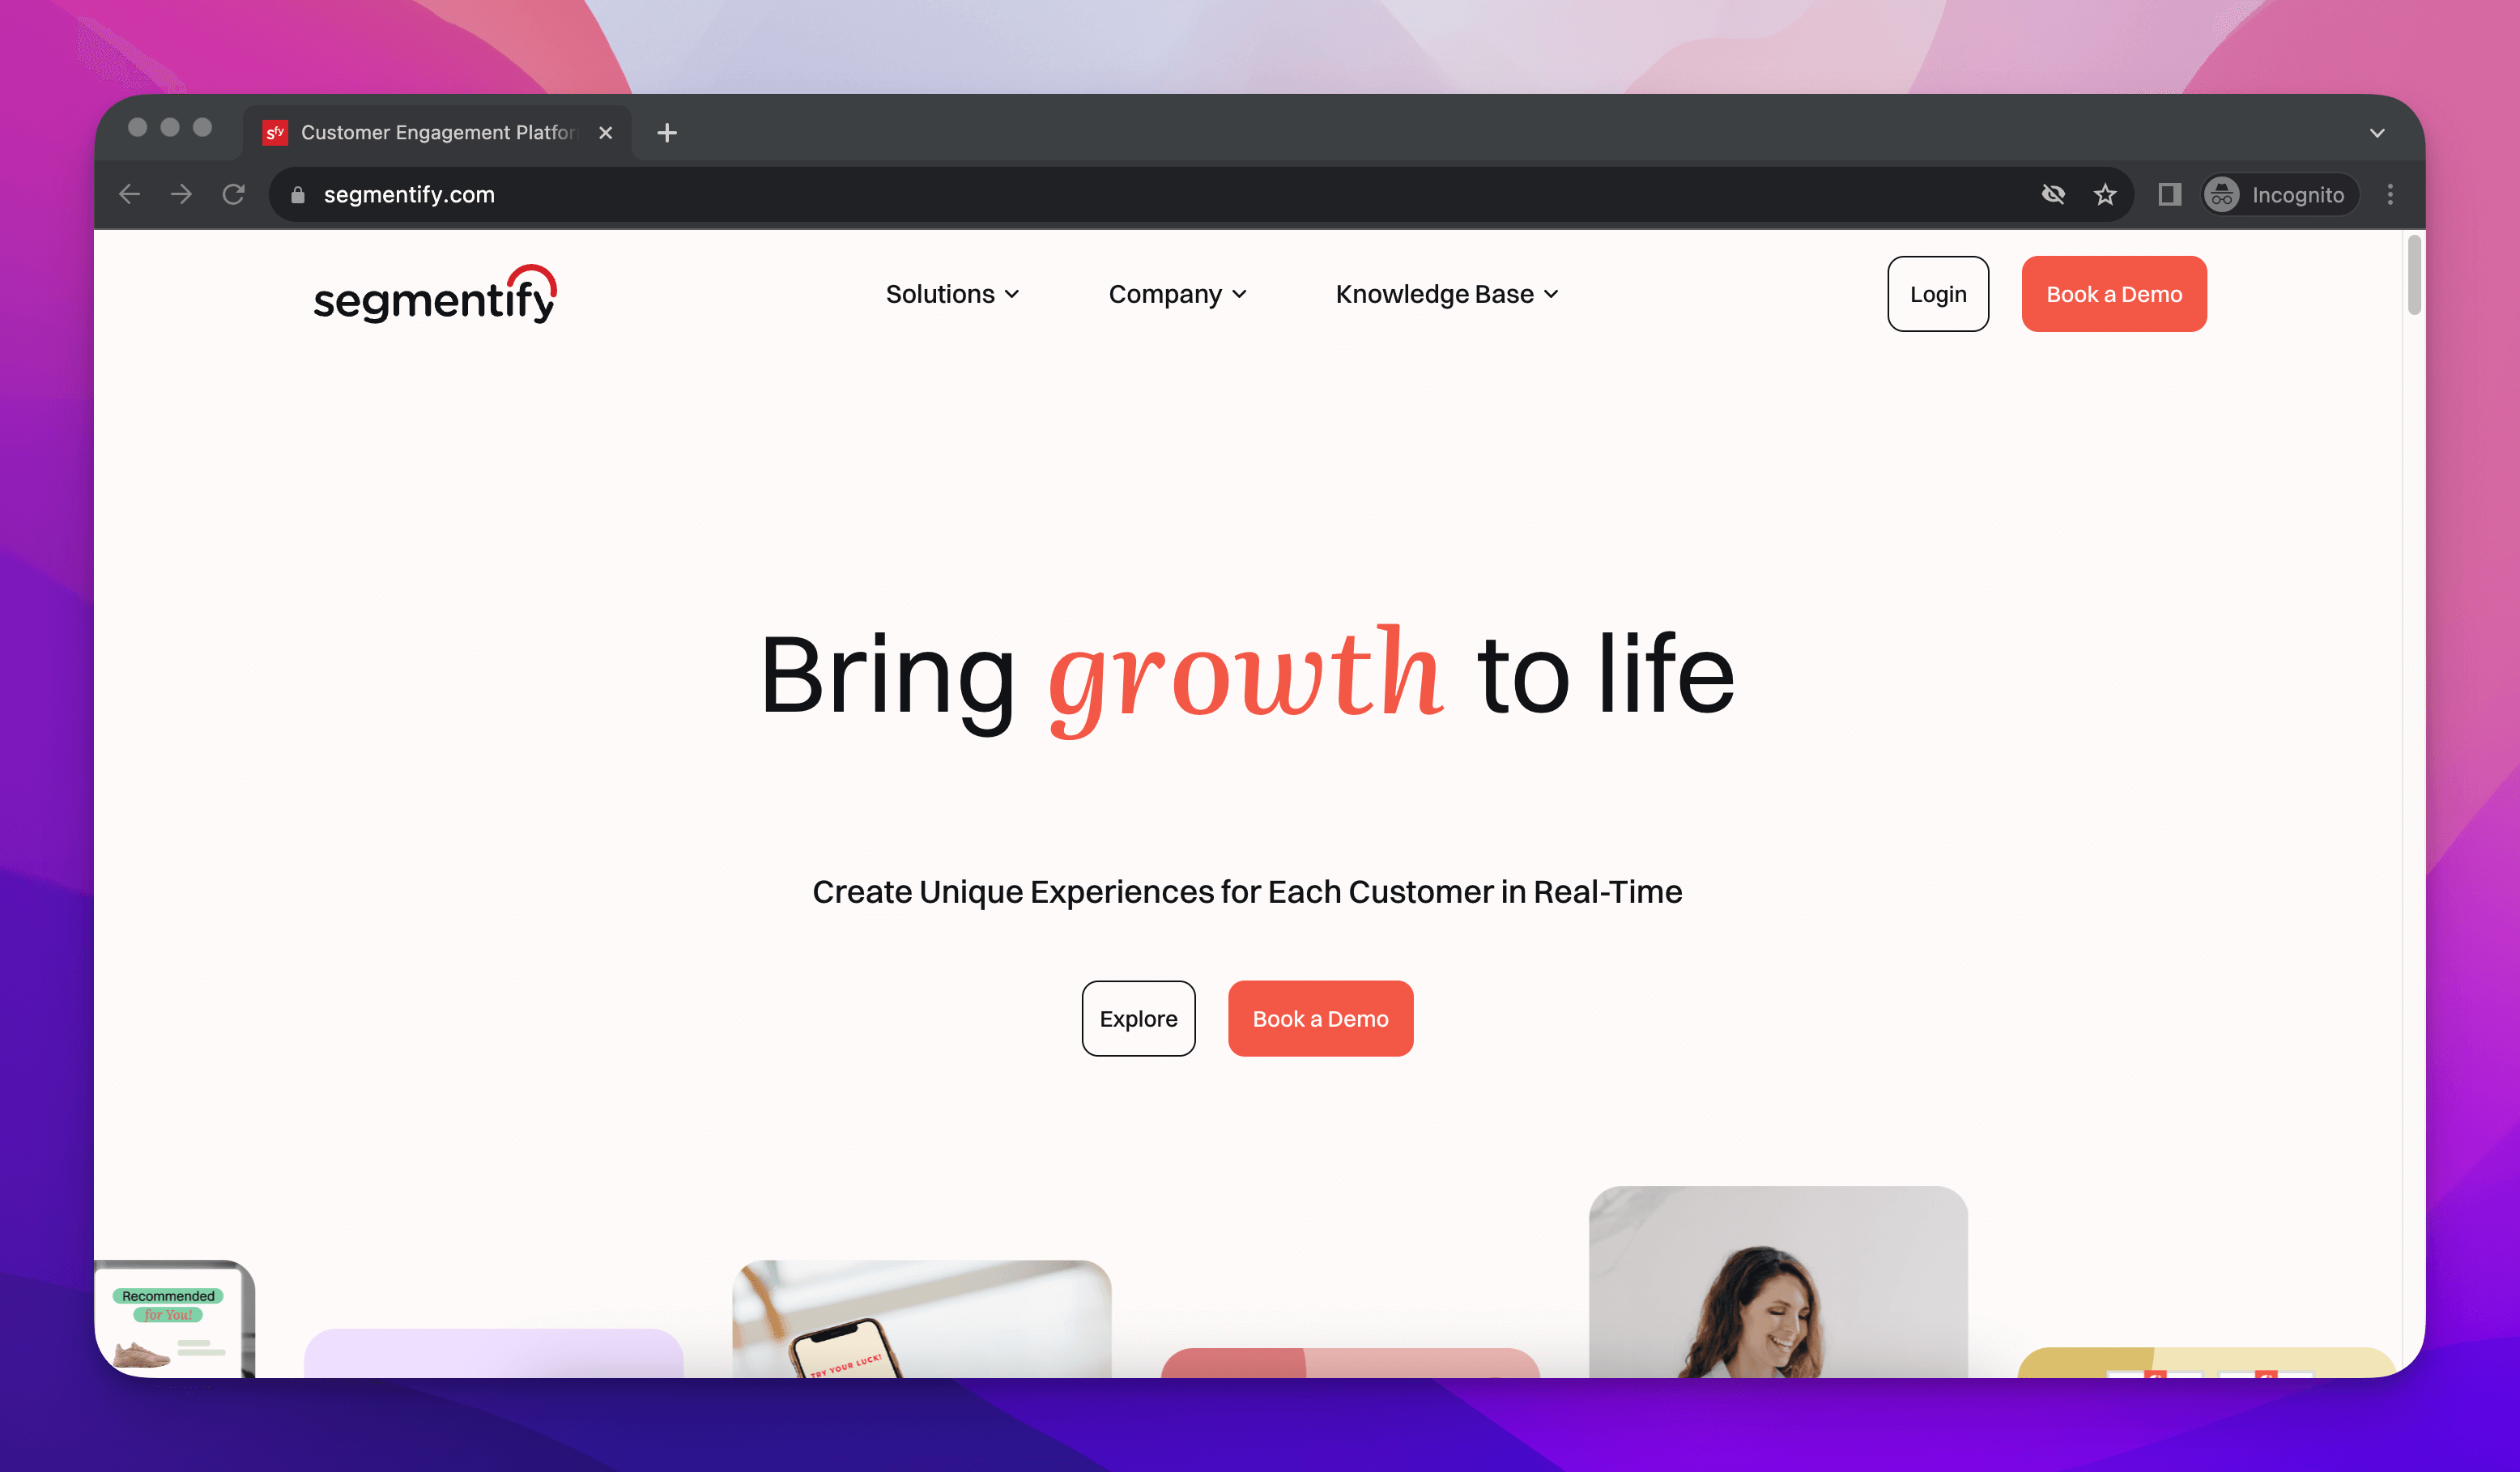2520x1472 pixels.
Task: Click the reload page icon
Action: coord(233,194)
